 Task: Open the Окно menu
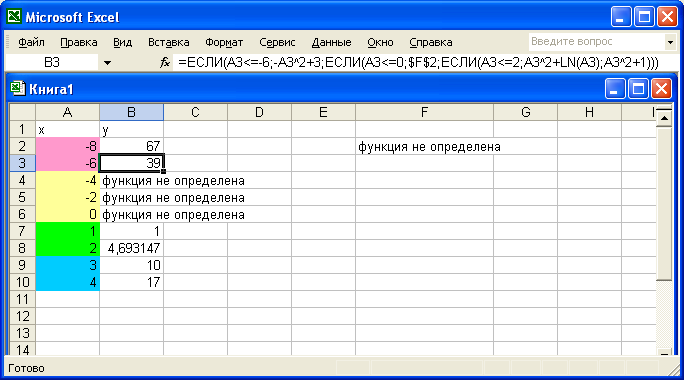click(380, 42)
